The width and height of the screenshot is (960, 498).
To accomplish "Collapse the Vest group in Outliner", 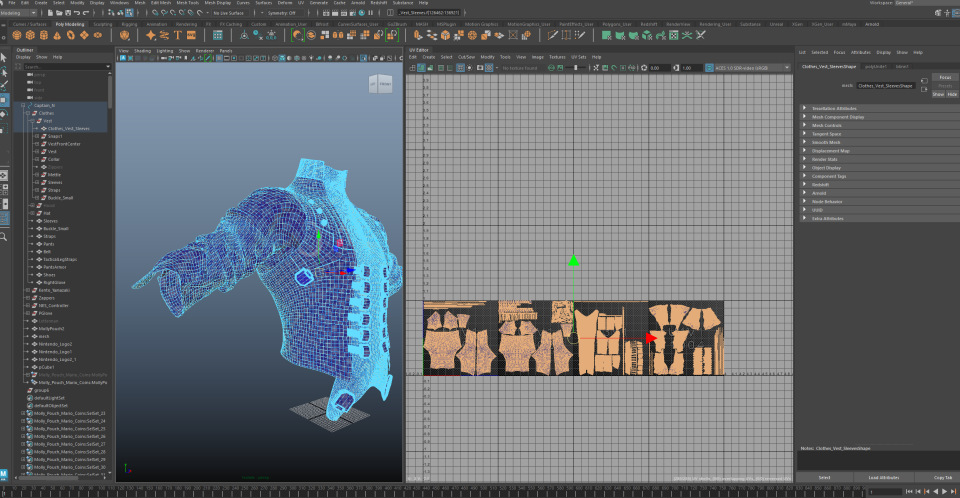I will pos(32,121).
